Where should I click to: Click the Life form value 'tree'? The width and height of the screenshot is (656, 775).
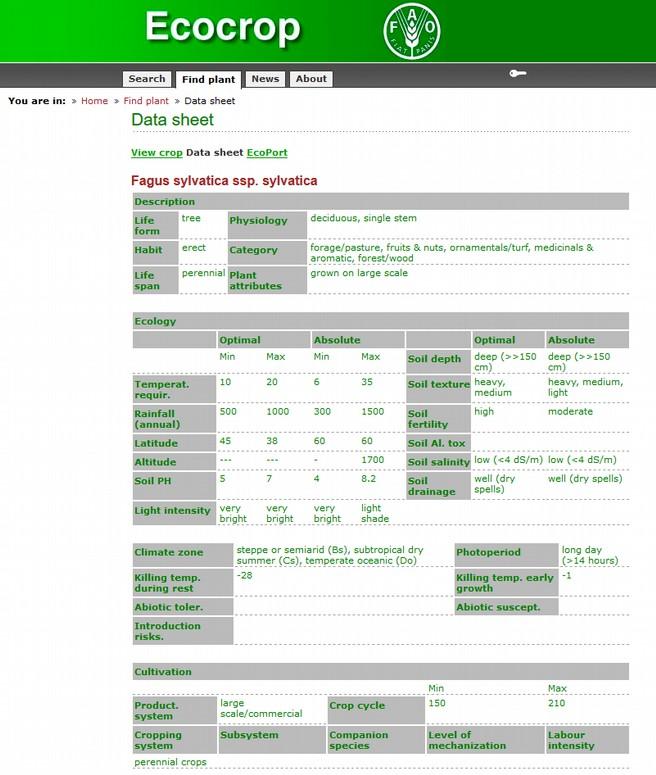click(x=191, y=218)
